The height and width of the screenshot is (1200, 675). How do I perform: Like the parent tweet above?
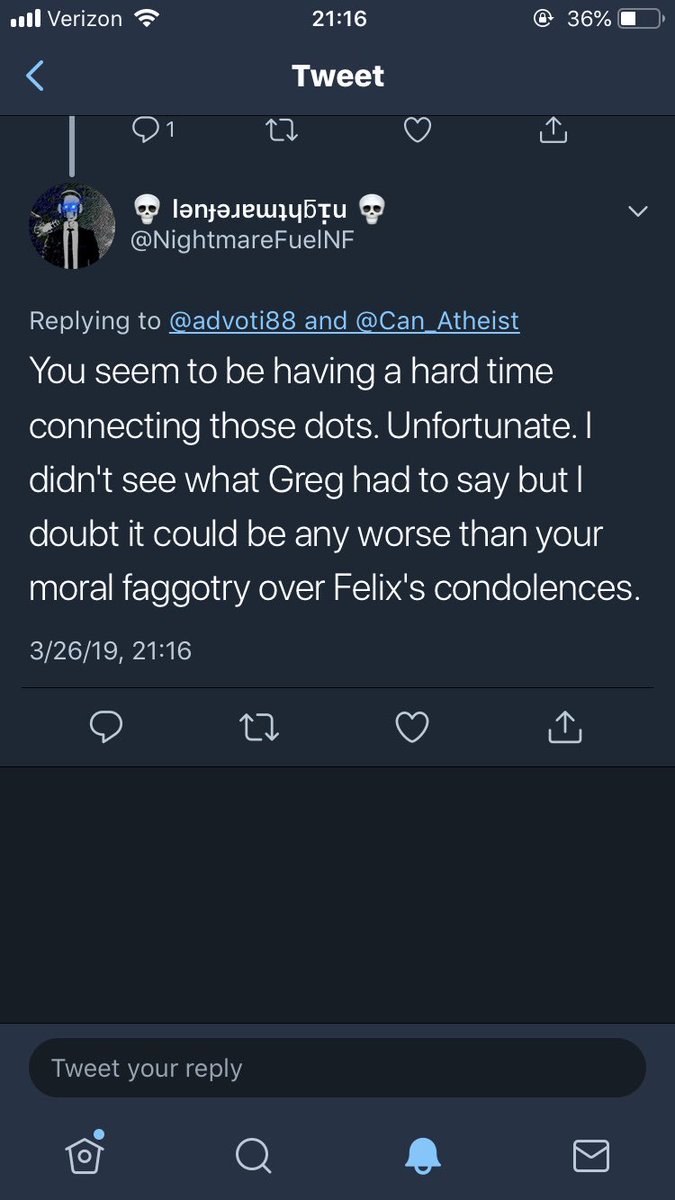click(x=417, y=129)
